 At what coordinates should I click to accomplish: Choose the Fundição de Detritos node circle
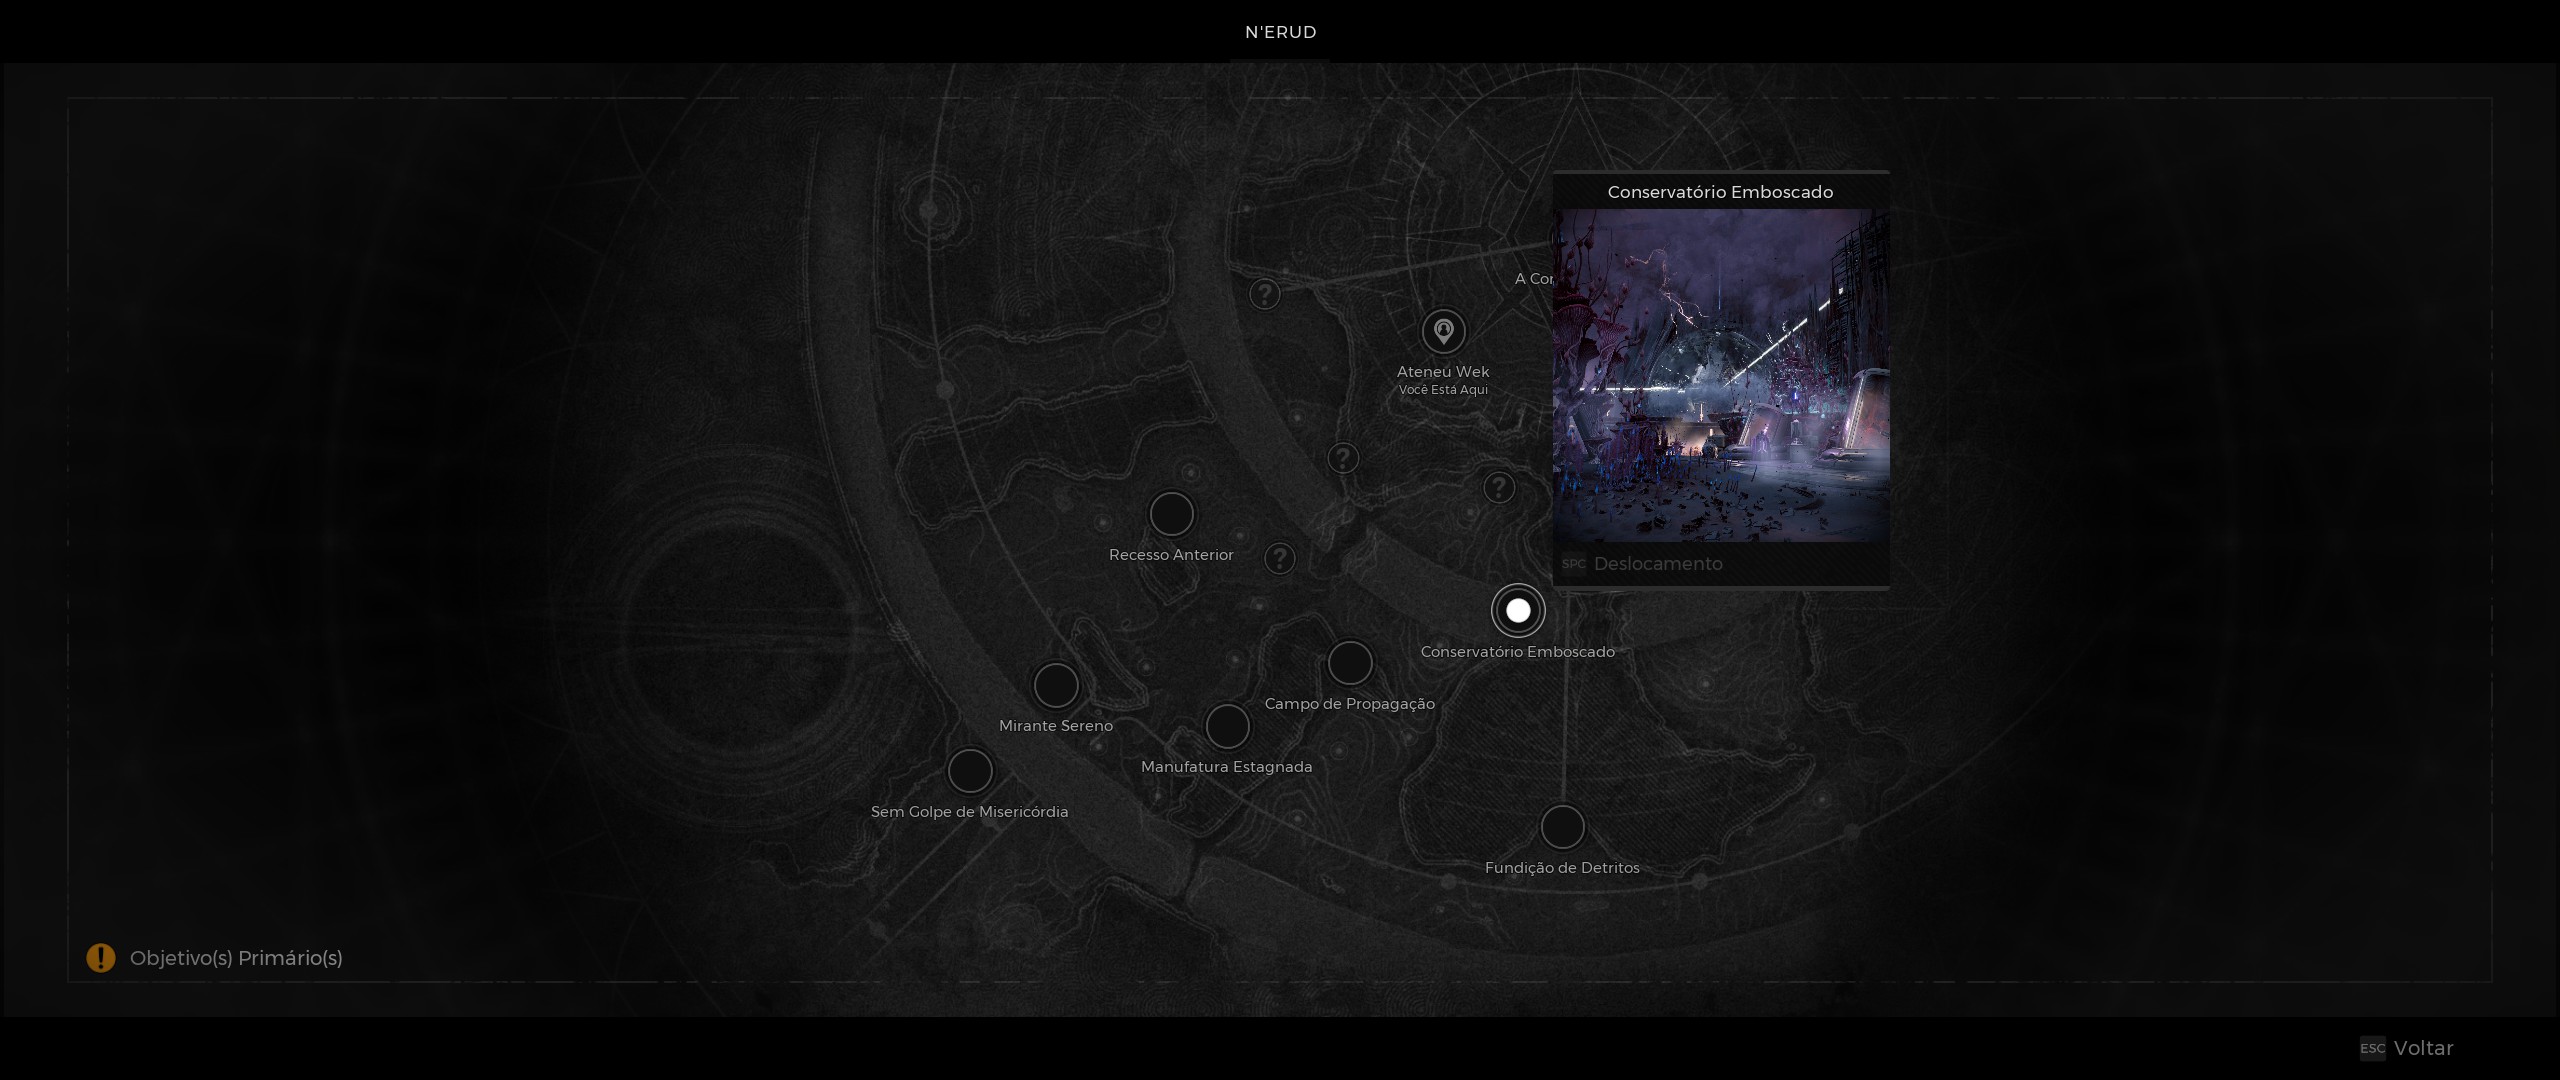pyautogui.click(x=1562, y=827)
